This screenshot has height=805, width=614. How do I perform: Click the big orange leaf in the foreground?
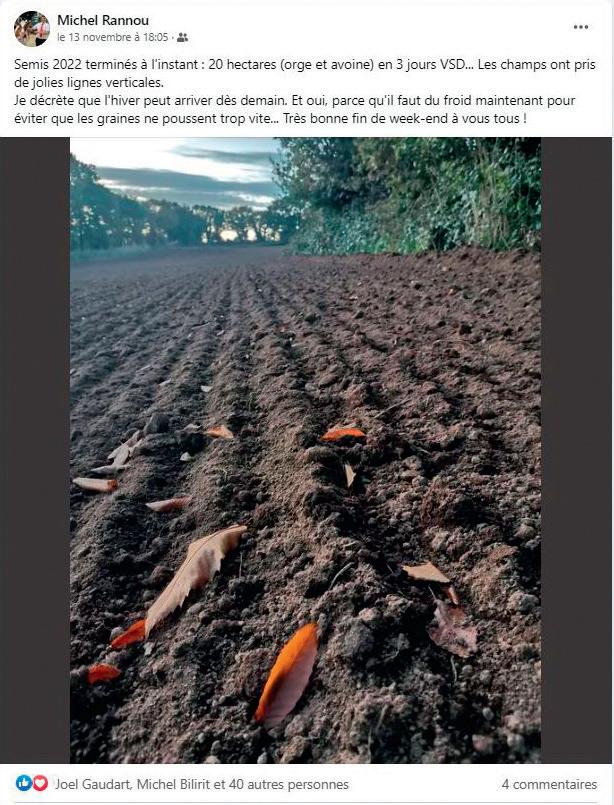tap(287, 674)
